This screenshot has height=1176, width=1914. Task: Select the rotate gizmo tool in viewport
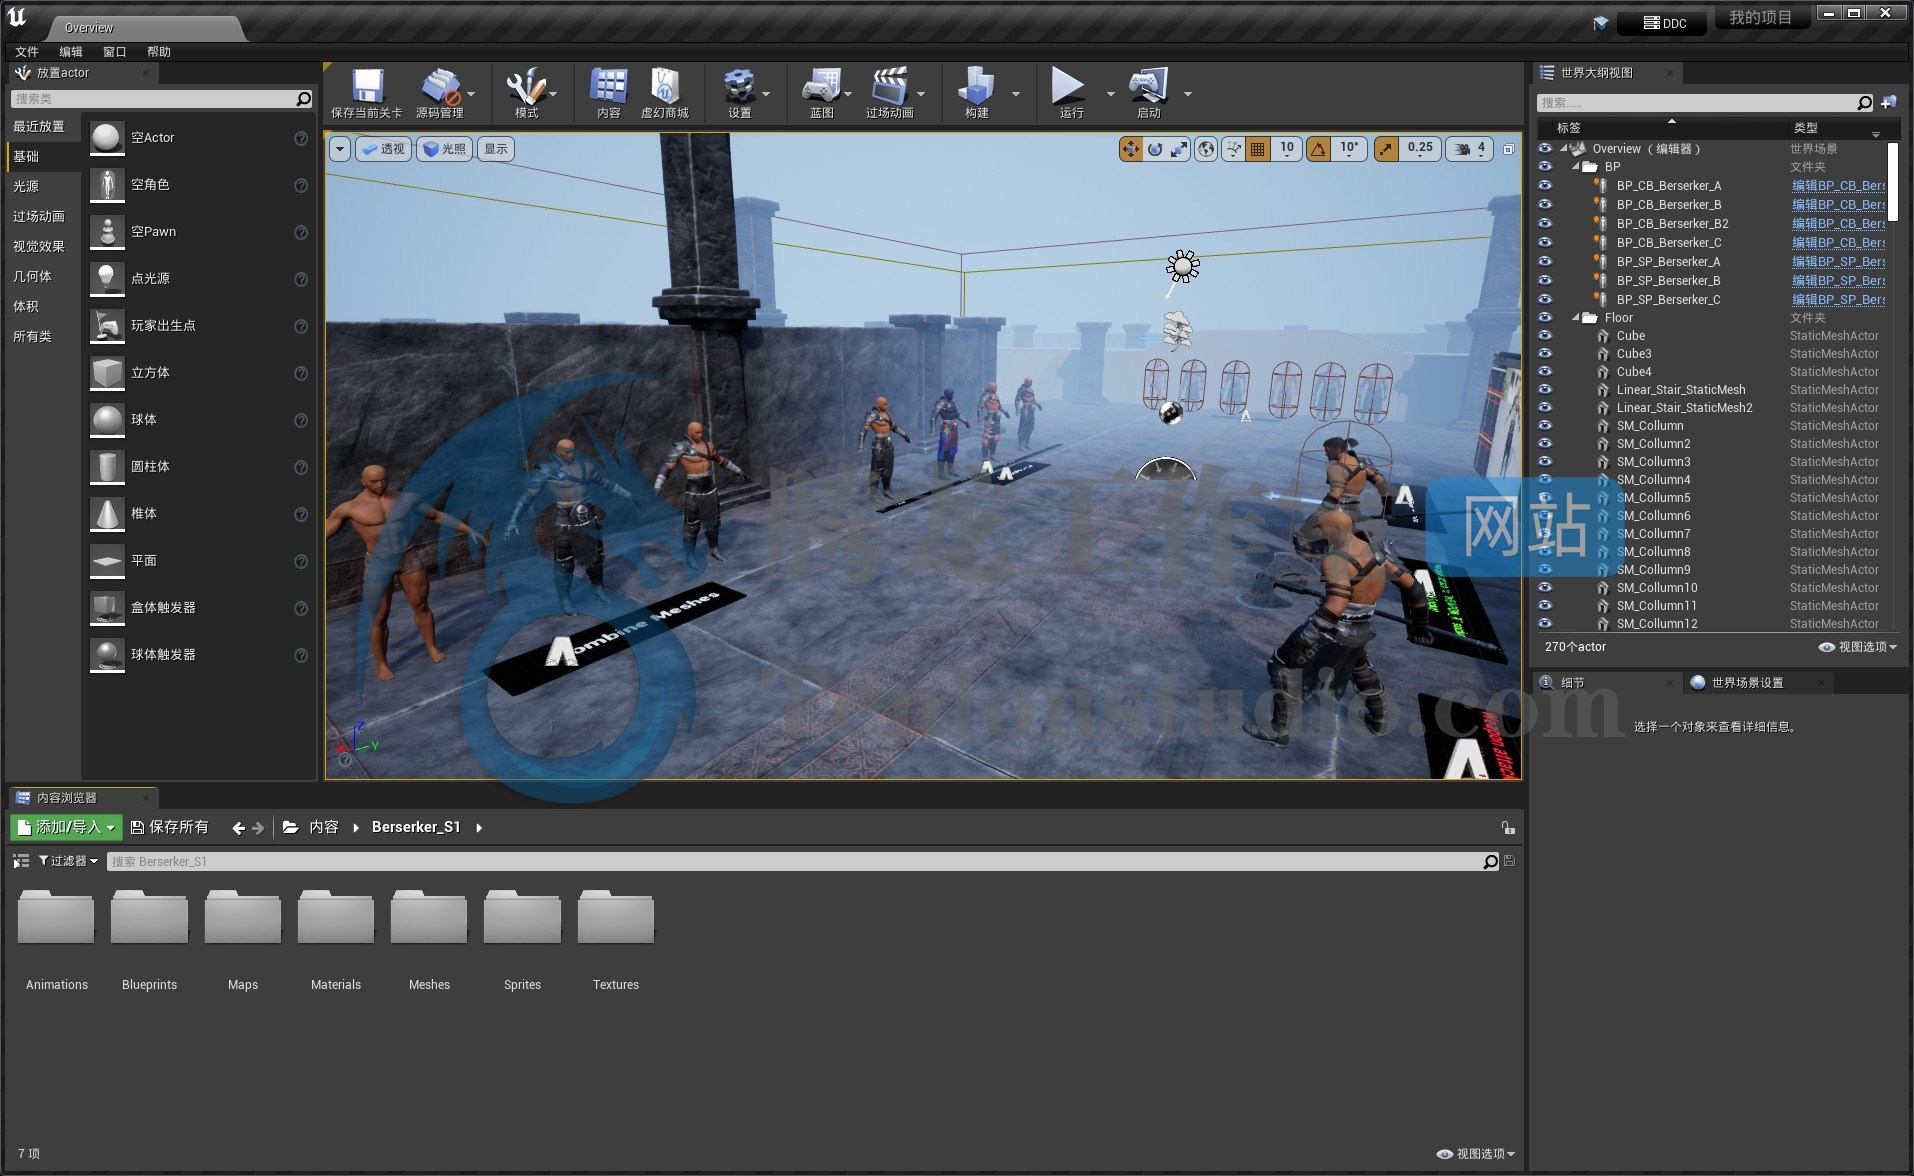pos(1155,149)
